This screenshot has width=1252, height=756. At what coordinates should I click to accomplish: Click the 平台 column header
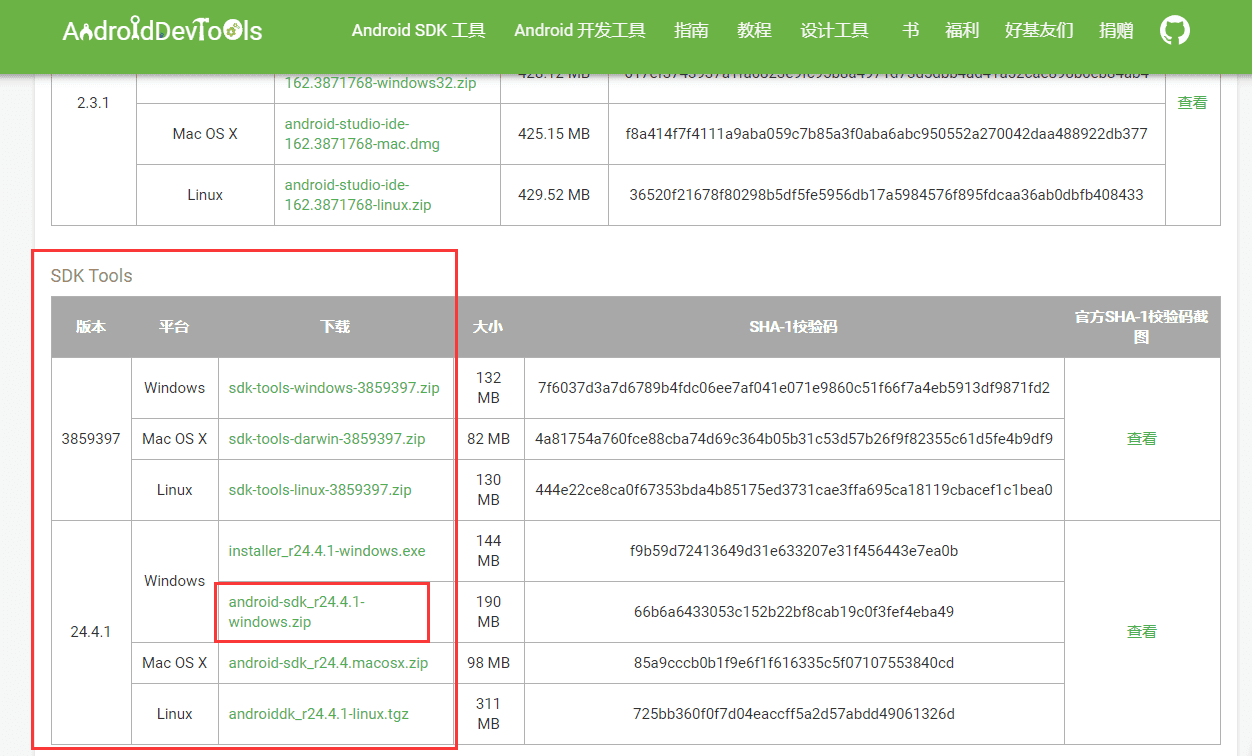[174, 327]
